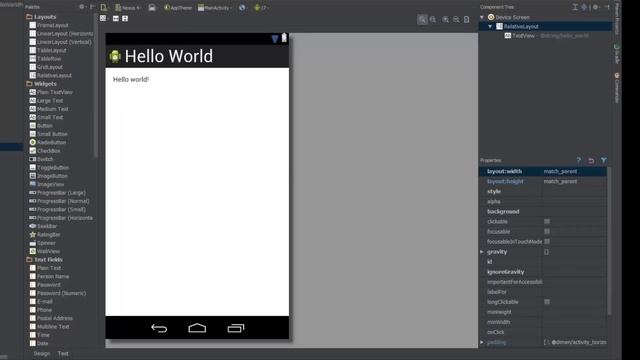This screenshot has width=640, height=360.
Task: Select the SeekBar widget in palette
Action: point(43,226)
